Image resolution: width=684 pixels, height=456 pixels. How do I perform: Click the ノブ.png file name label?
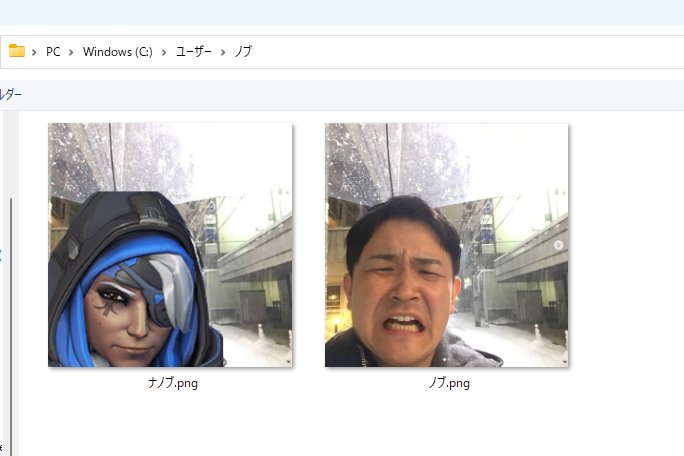click(449, 383)
